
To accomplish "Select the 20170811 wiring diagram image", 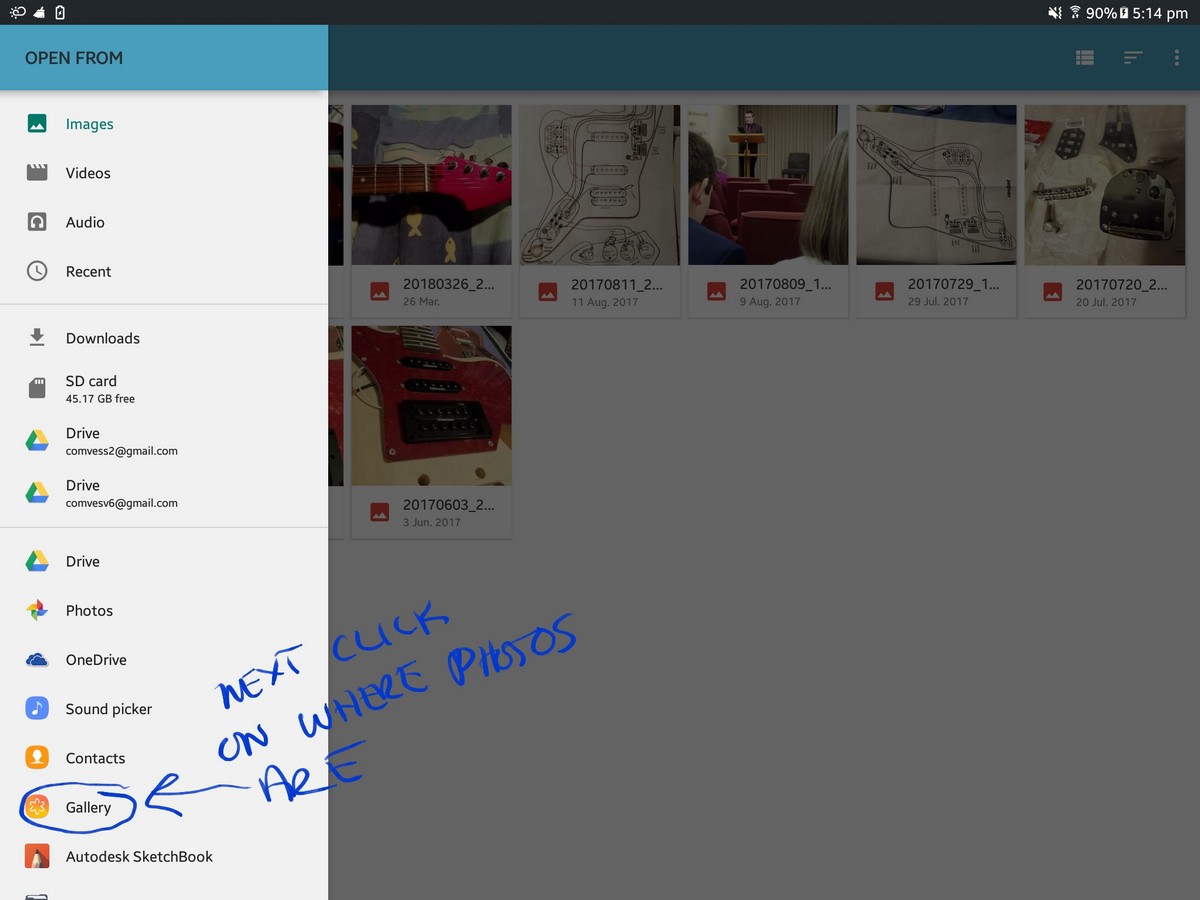I will [x=600, y=185].
